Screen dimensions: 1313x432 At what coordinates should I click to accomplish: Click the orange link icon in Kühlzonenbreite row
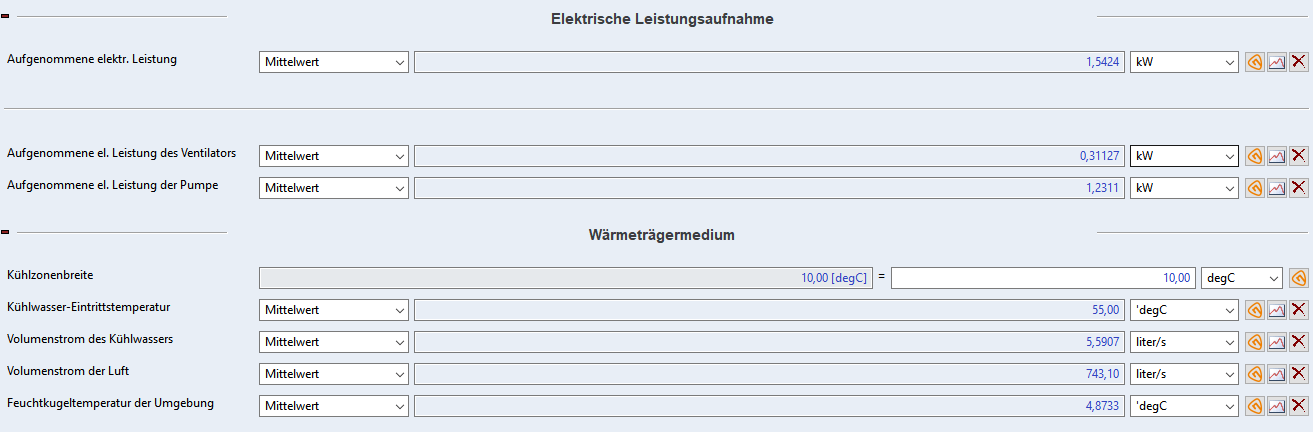click(x=1298, y=278)
